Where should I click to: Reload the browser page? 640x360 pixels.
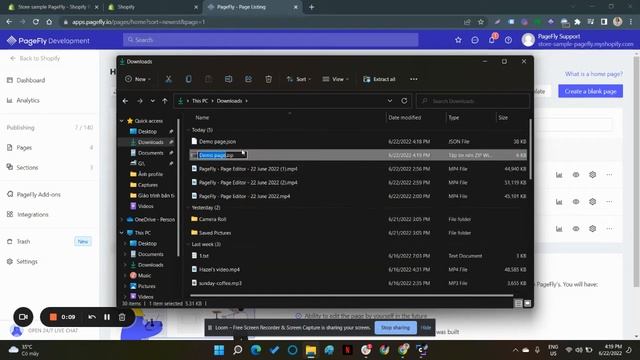[36, 22]
